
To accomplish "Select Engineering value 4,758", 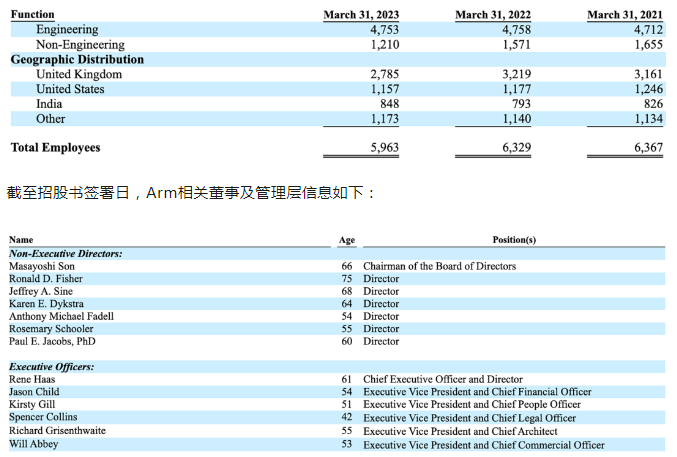I will coord(516,30).
